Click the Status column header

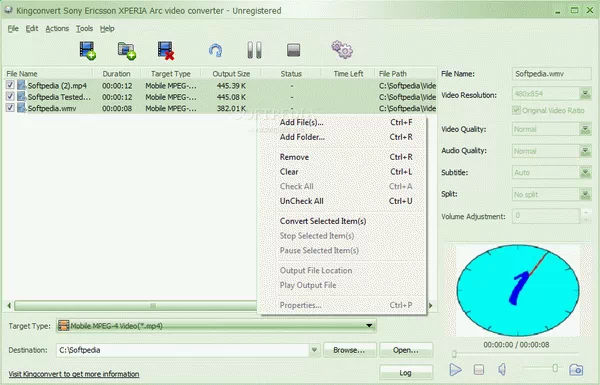click(x=291, y=73)
